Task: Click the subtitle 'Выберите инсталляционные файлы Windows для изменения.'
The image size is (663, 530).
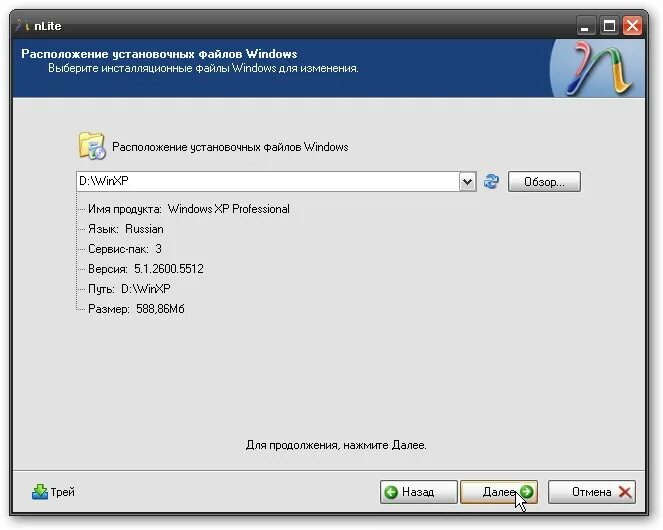Action: click(203, 68)
